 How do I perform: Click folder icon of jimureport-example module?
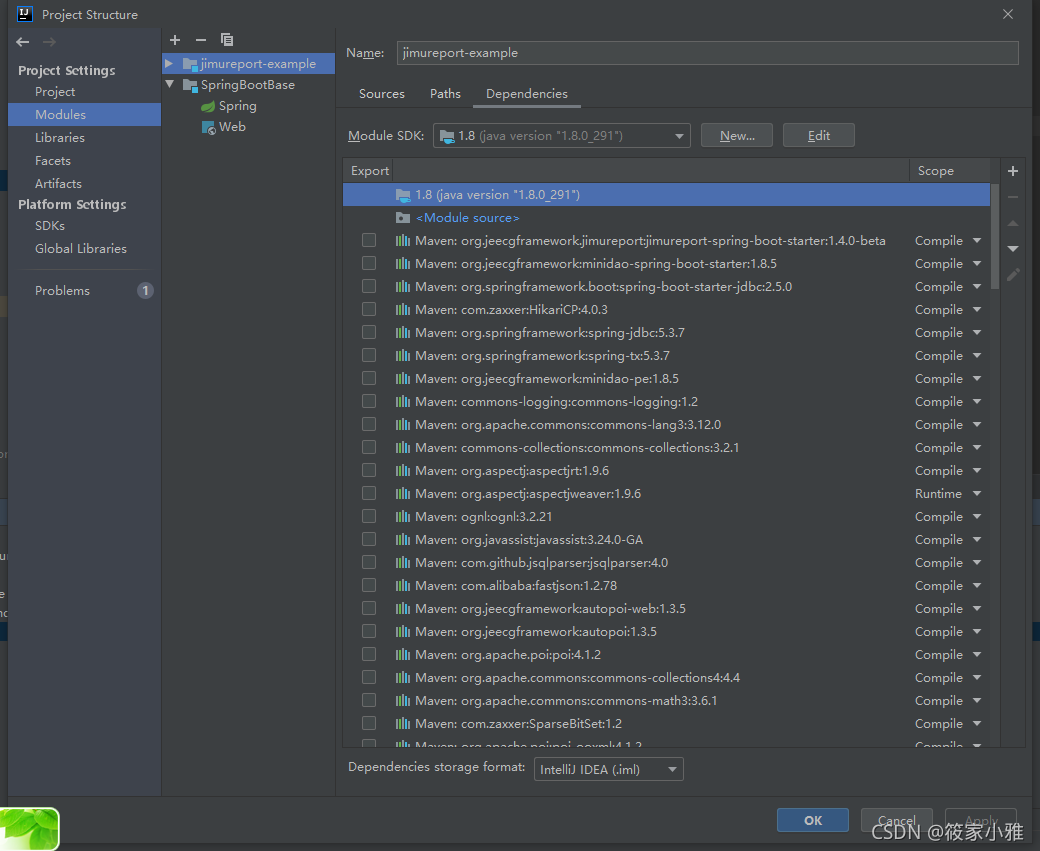[x=190, y=64]
